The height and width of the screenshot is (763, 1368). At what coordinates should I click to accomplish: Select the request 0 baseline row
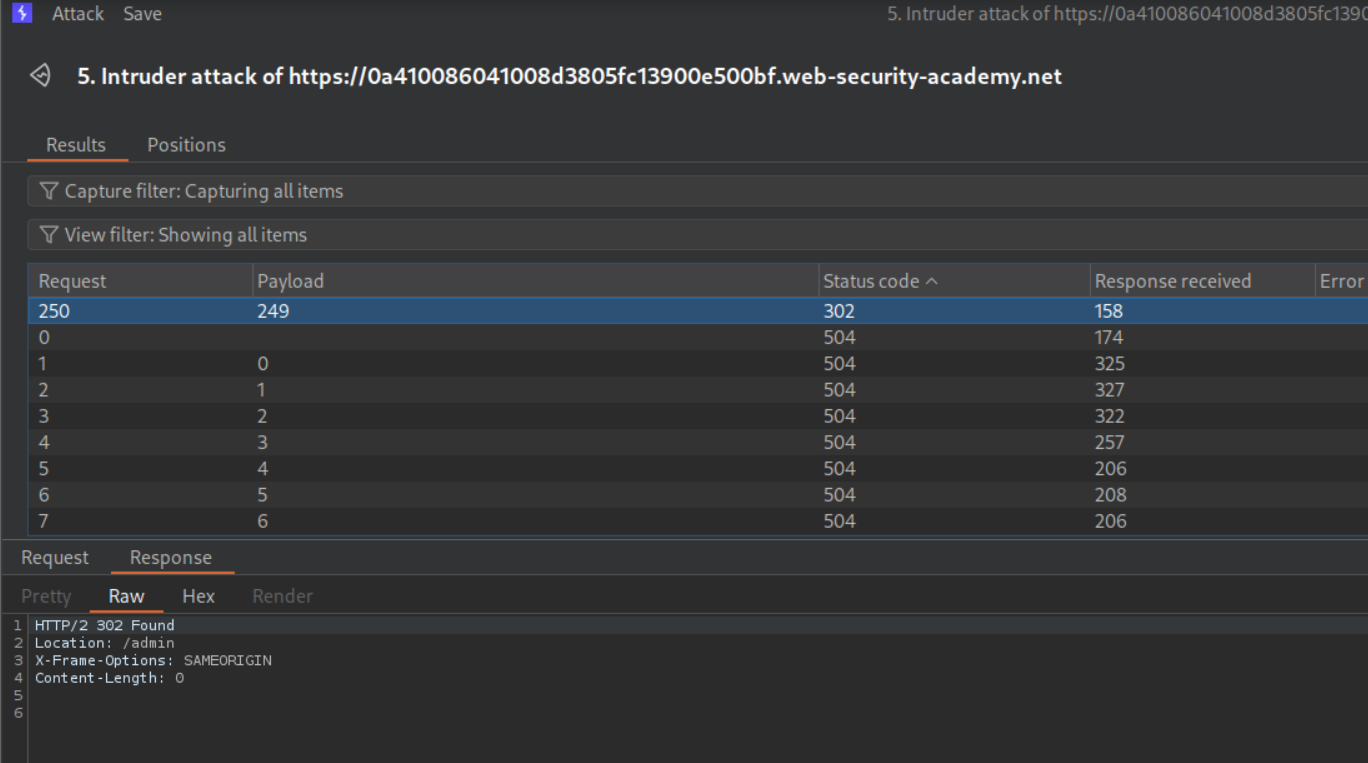pyautogui.click(x=44, y=338)
